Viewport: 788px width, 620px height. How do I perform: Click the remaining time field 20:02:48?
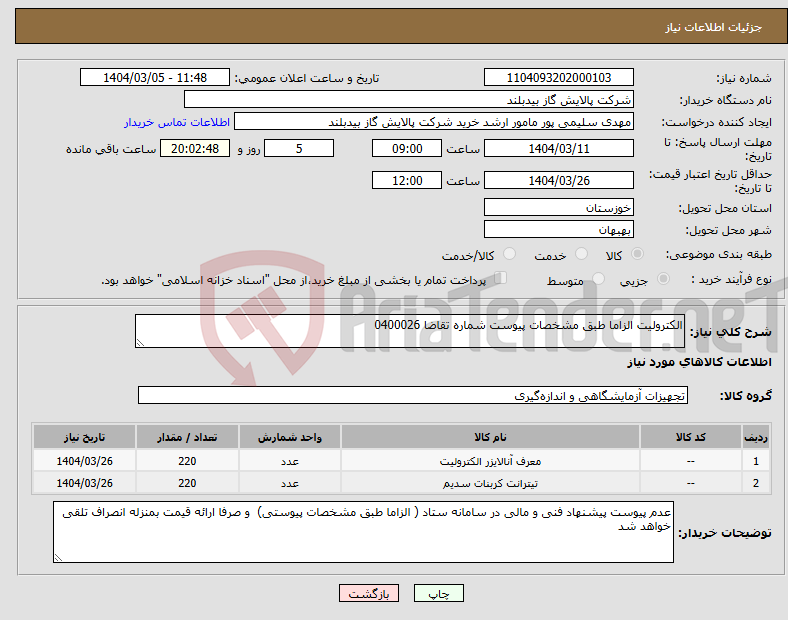195,148
